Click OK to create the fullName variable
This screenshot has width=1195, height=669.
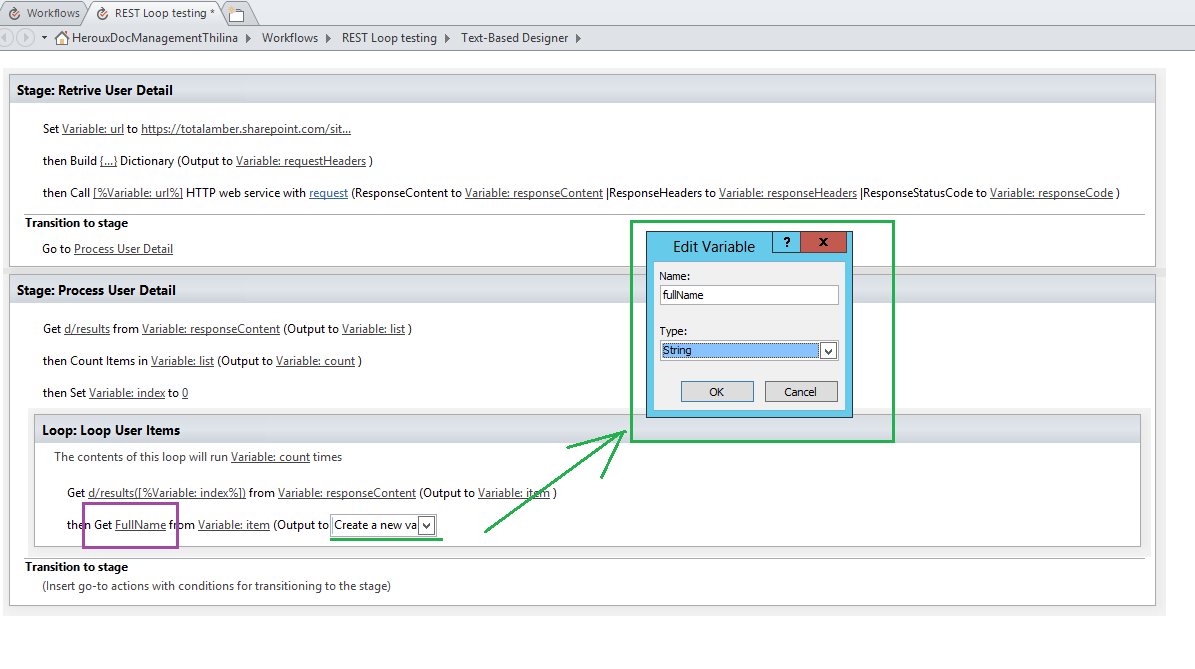tap(717, 391)
